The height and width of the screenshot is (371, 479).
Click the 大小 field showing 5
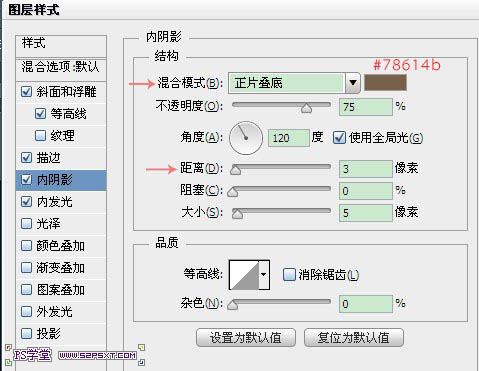point(366,213)
